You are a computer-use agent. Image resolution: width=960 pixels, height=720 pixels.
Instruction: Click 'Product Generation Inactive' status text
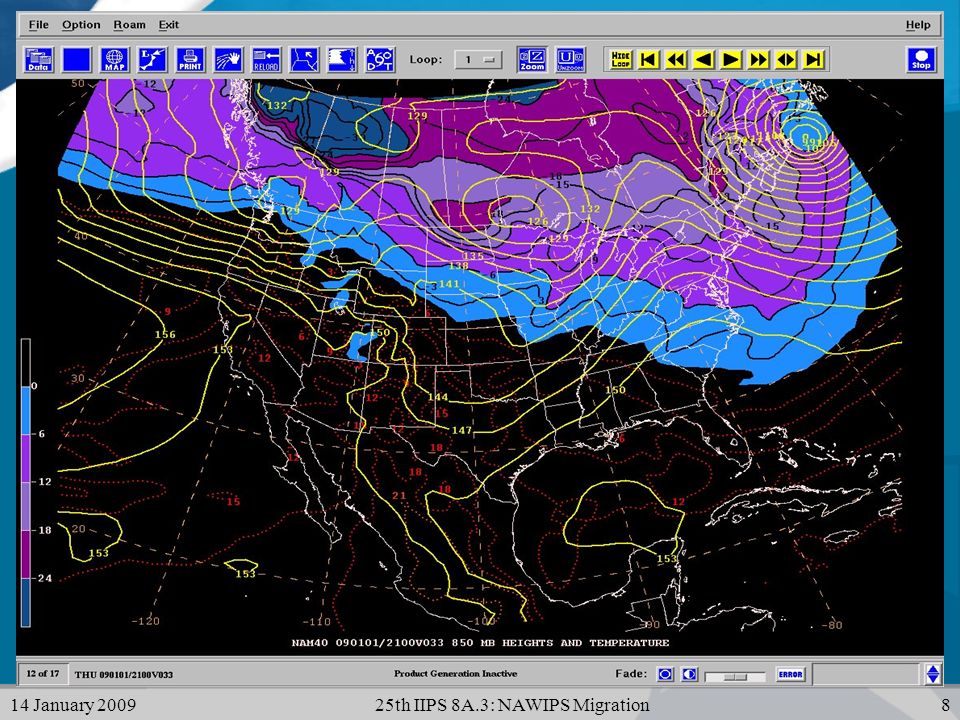(456, 673)
